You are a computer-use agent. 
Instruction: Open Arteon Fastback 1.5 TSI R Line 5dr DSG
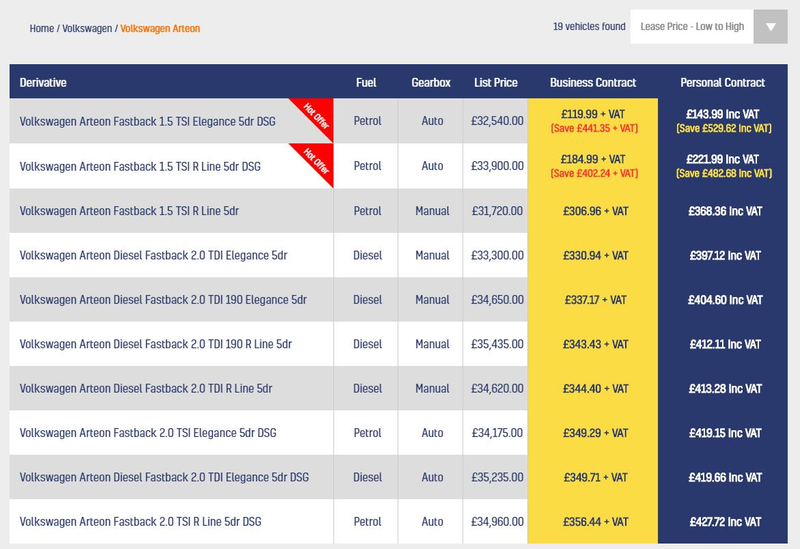tap(140, 166)
